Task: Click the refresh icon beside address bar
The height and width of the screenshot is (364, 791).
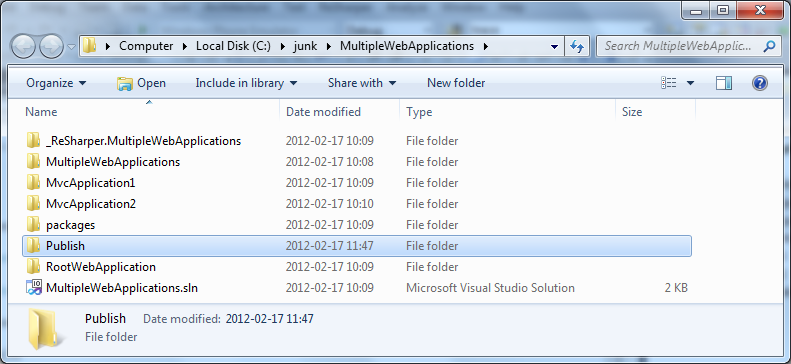Action: click(577, 46)
